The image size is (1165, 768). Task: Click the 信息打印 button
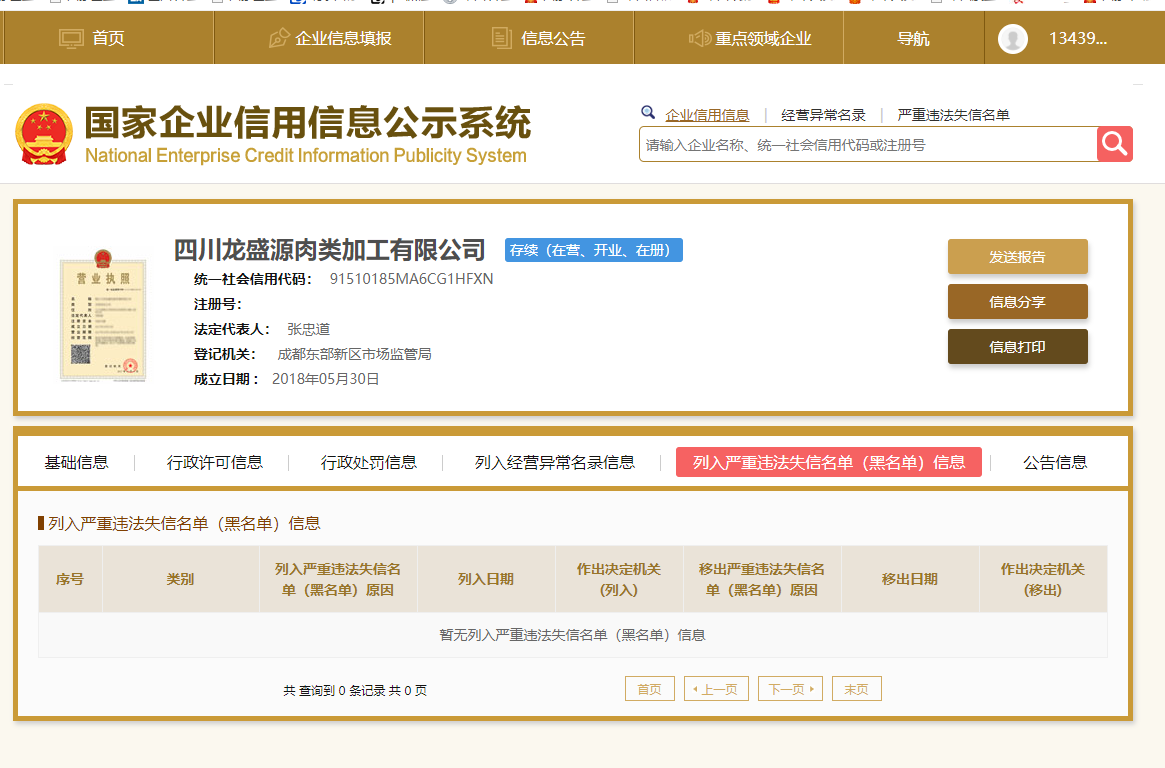(1017, 347)
